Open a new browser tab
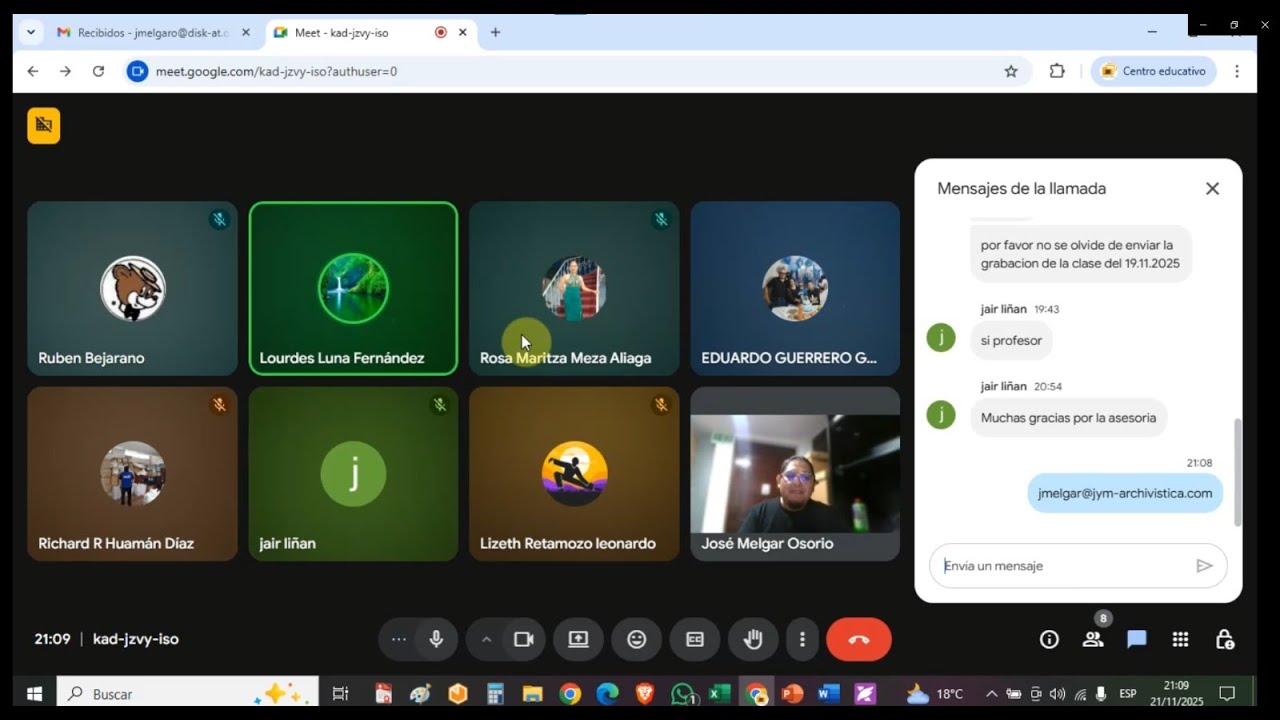The image size is (1280, 720). [495, 33]
